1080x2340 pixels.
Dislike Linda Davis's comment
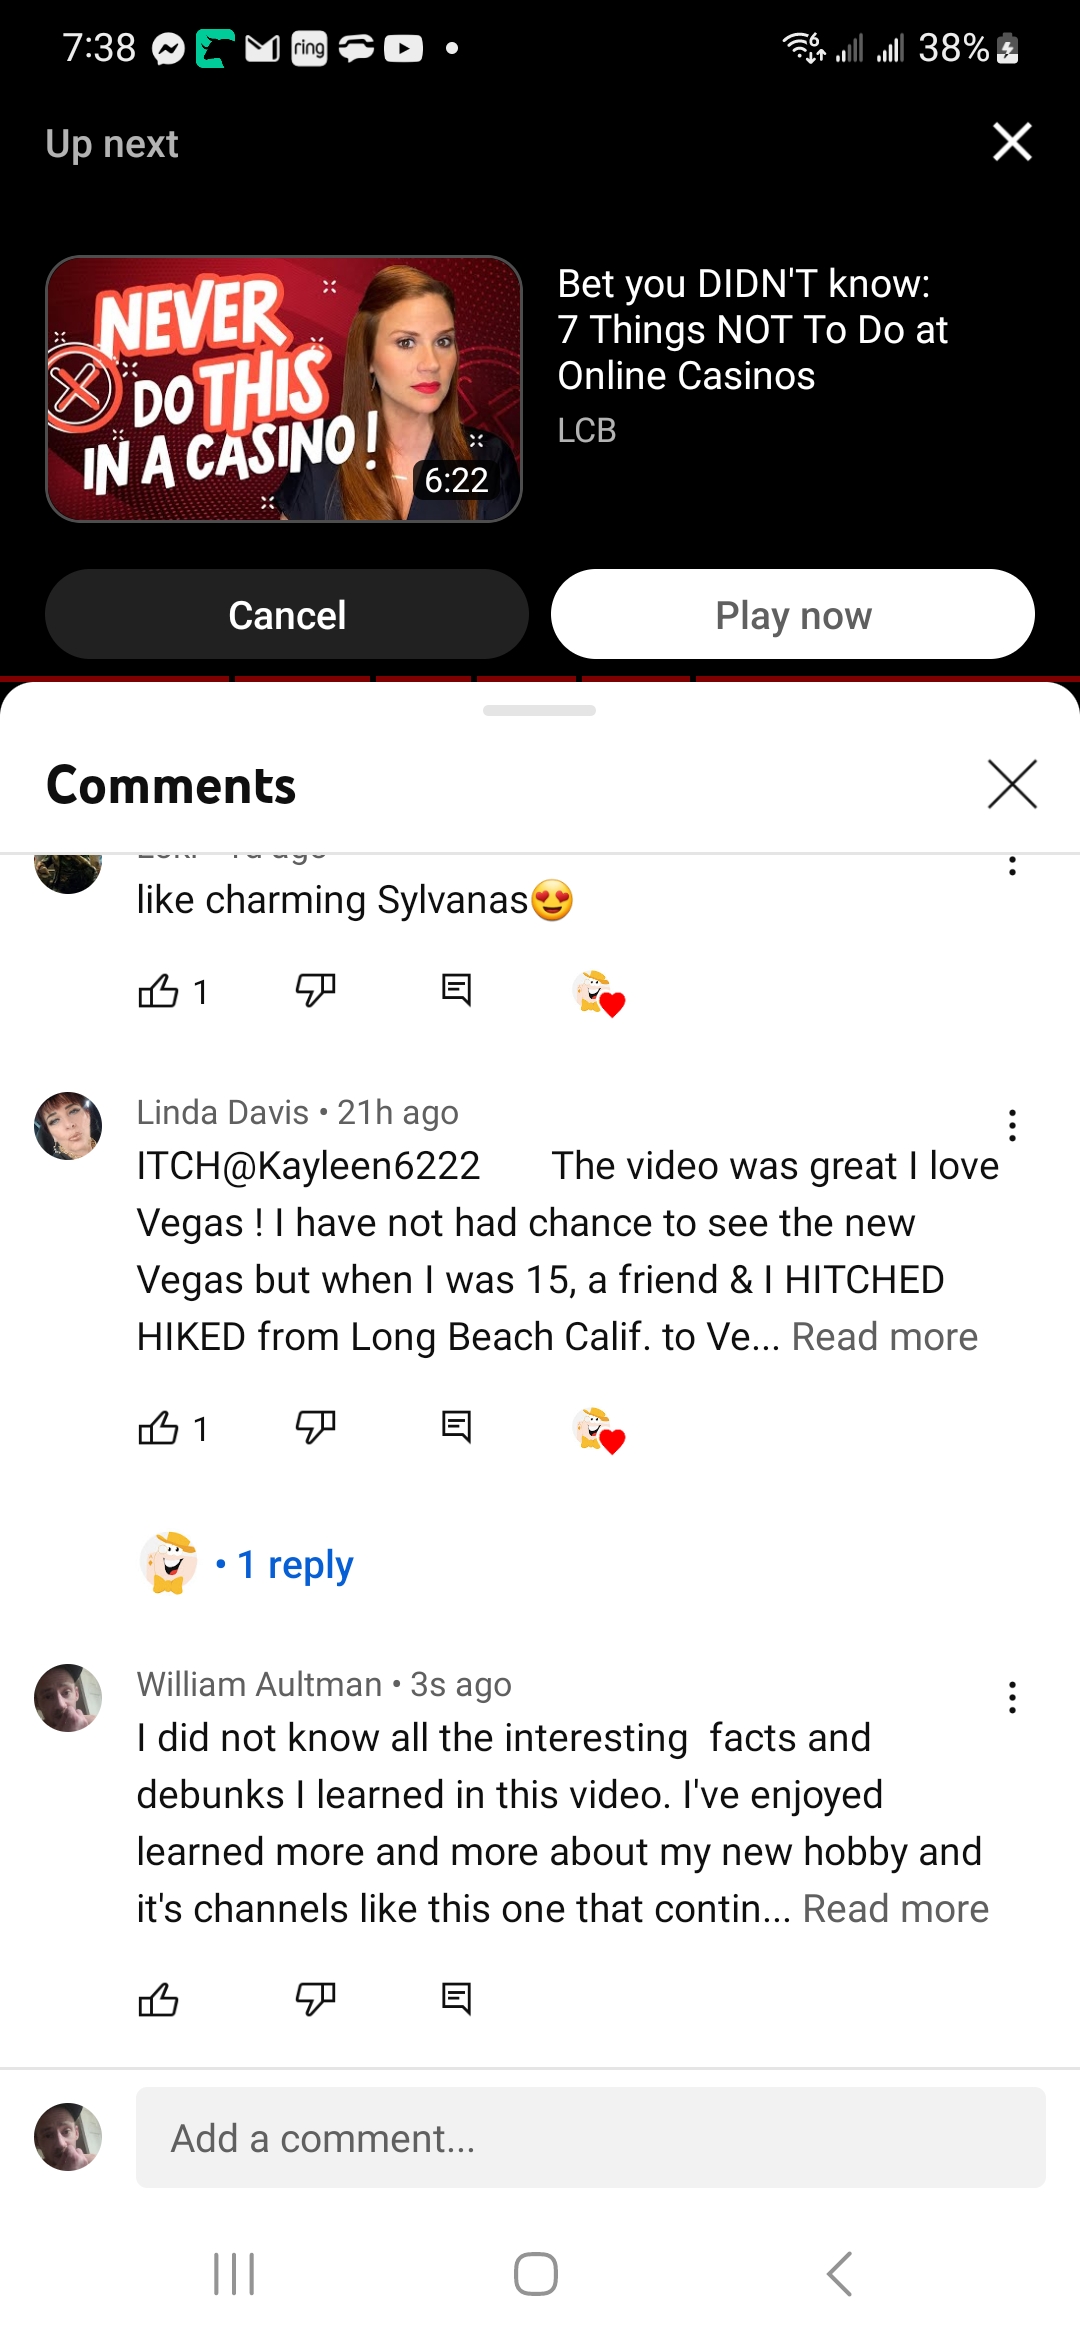pyautogui.click(x=315, y=1428)
